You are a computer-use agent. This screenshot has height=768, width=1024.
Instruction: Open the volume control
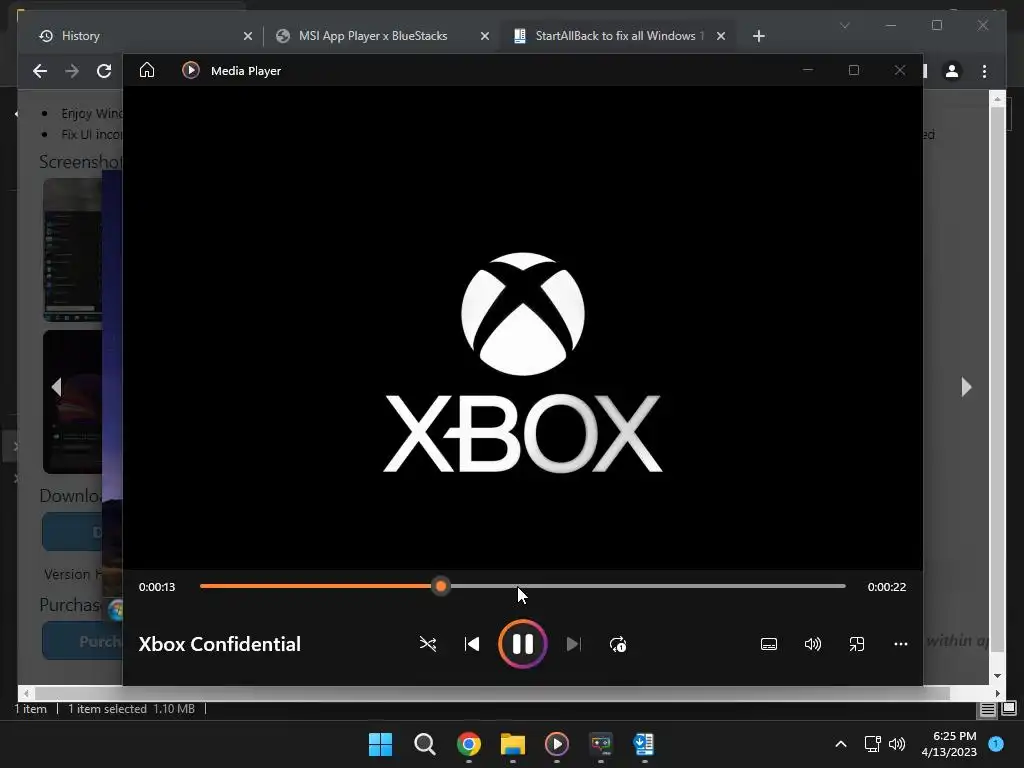[x=812, y=644]
